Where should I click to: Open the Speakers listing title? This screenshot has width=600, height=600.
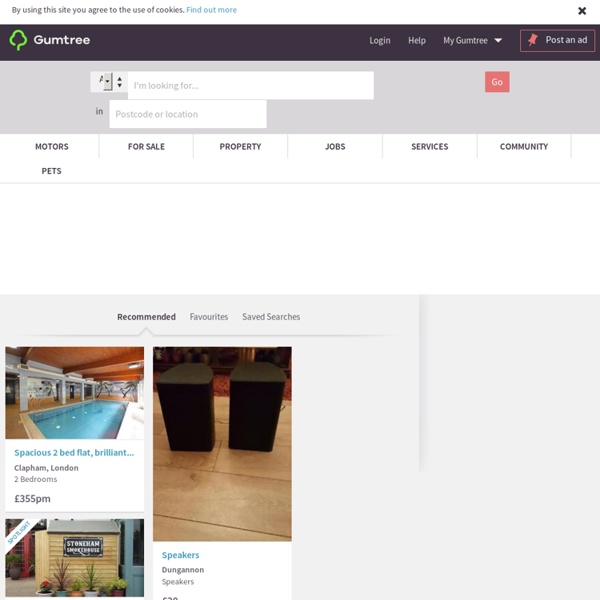click(181, 555)
